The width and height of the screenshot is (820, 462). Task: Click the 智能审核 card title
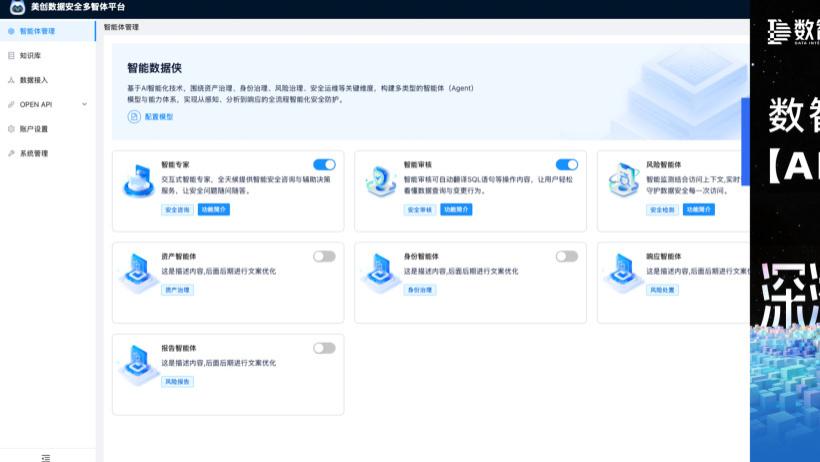point(418,165)
